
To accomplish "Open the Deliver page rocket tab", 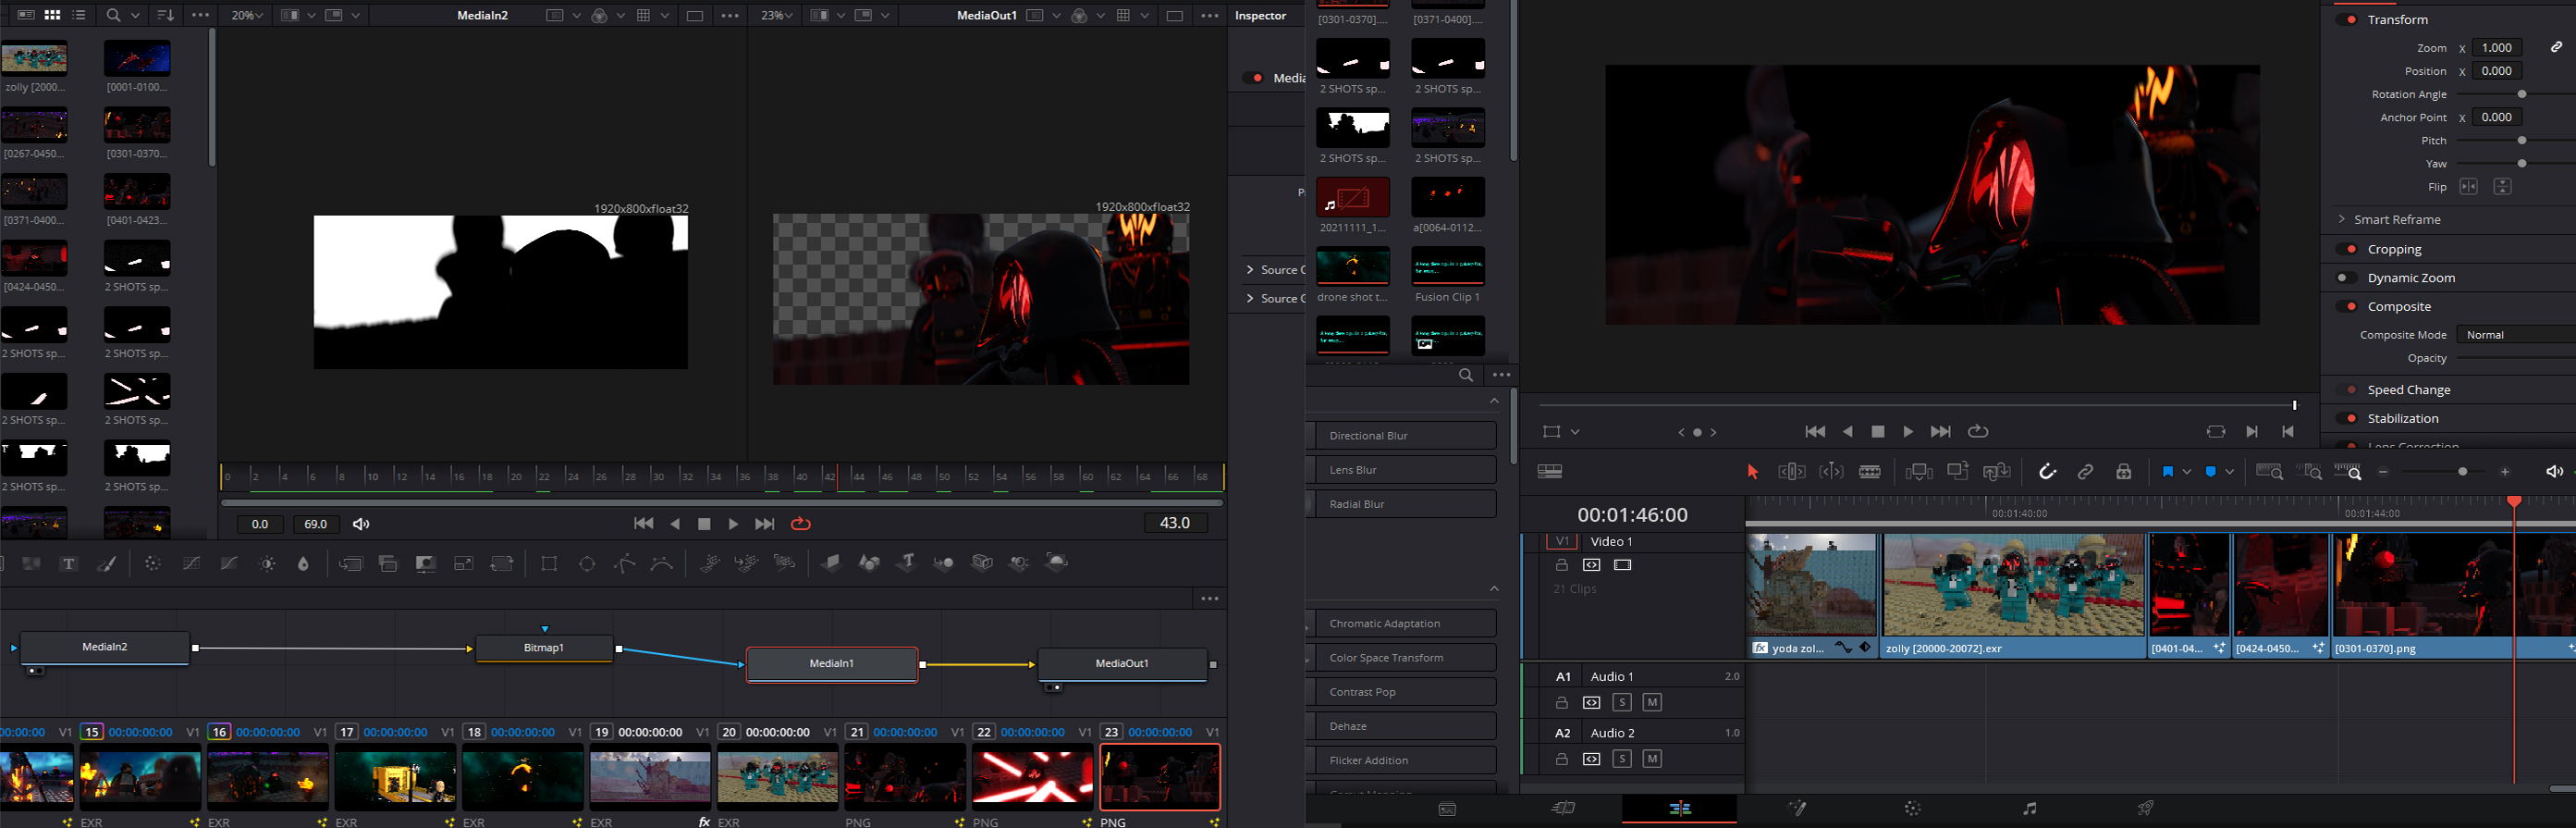I will pos(2145,808).
